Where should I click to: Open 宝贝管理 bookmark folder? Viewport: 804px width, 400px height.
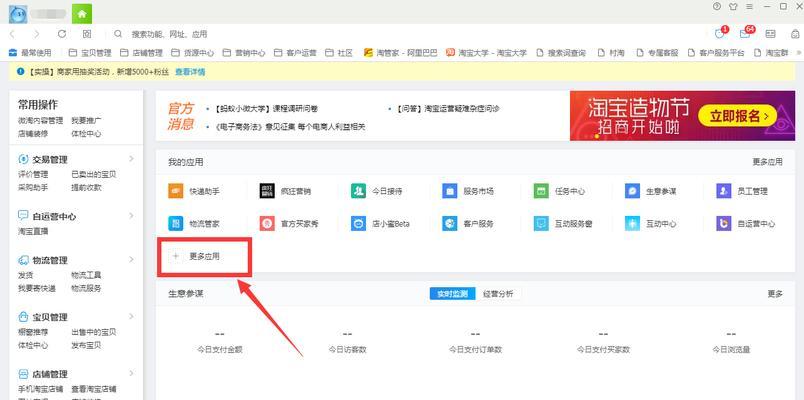90,52
